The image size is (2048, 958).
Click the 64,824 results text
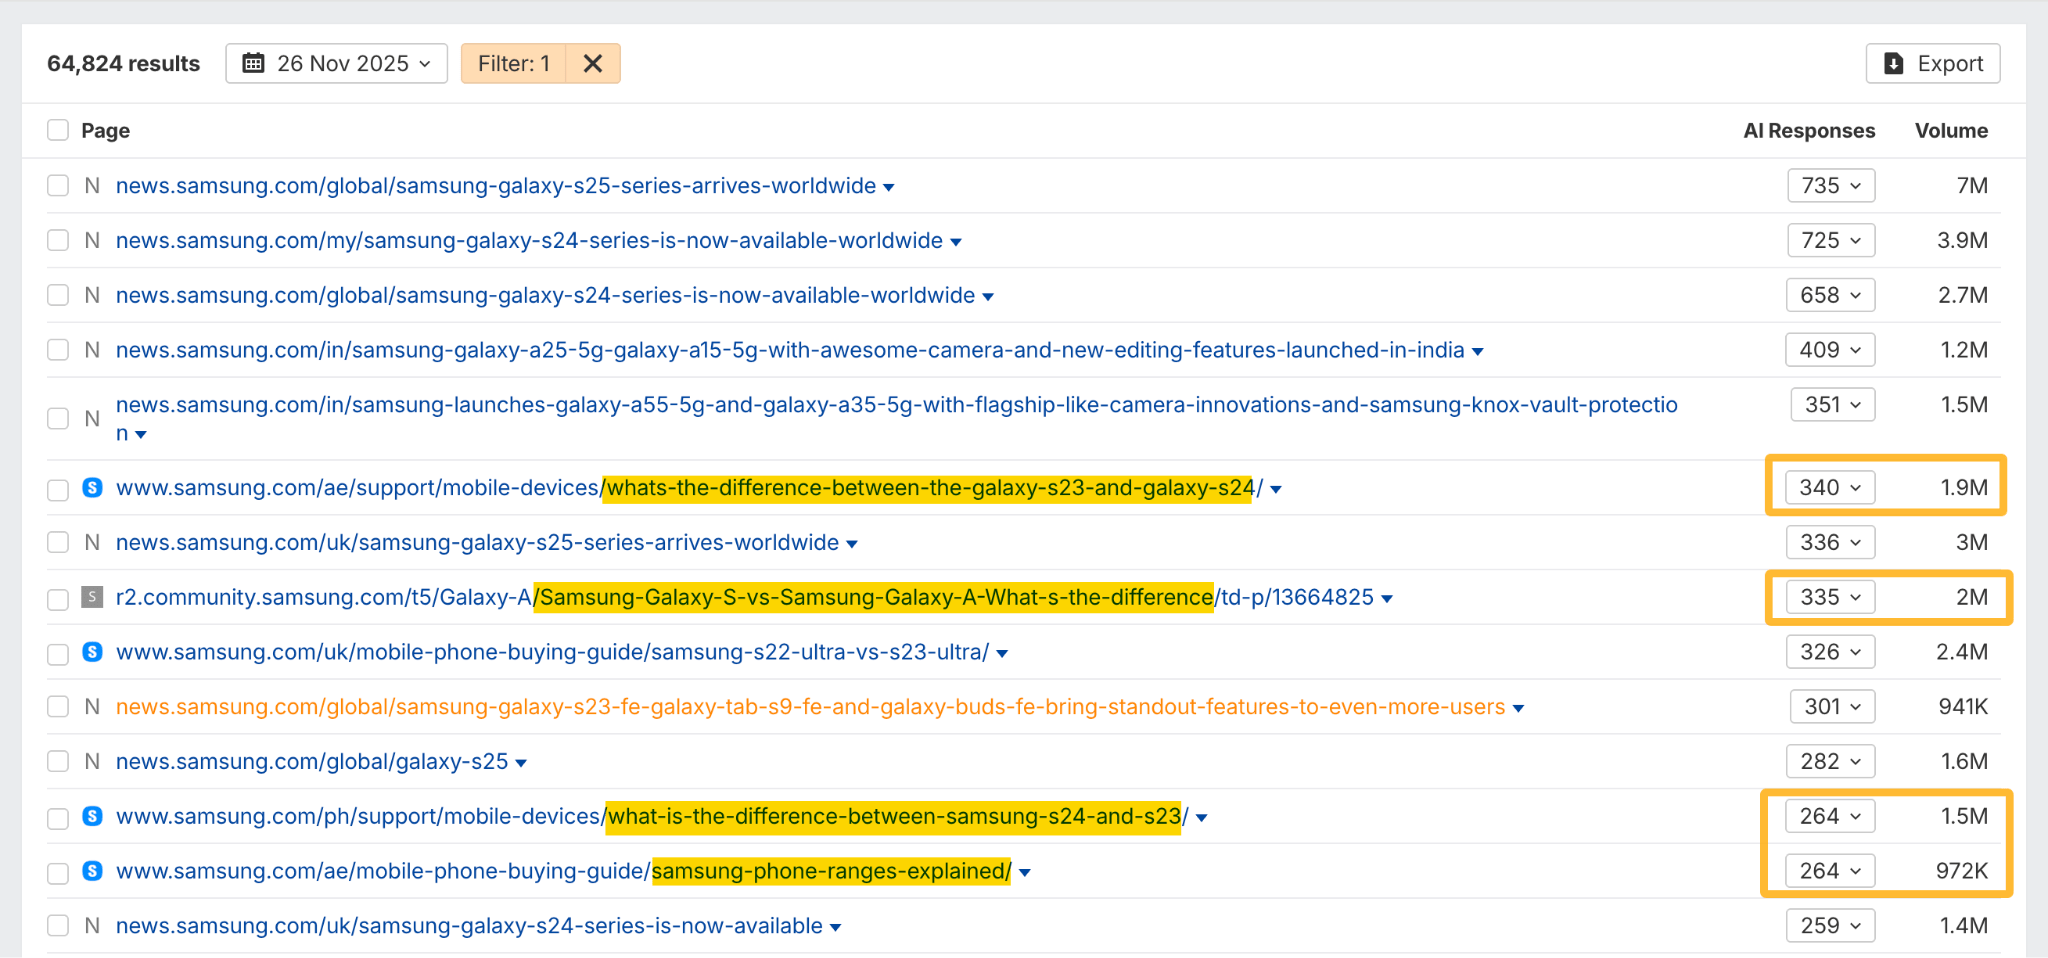(x=124, y=63)
